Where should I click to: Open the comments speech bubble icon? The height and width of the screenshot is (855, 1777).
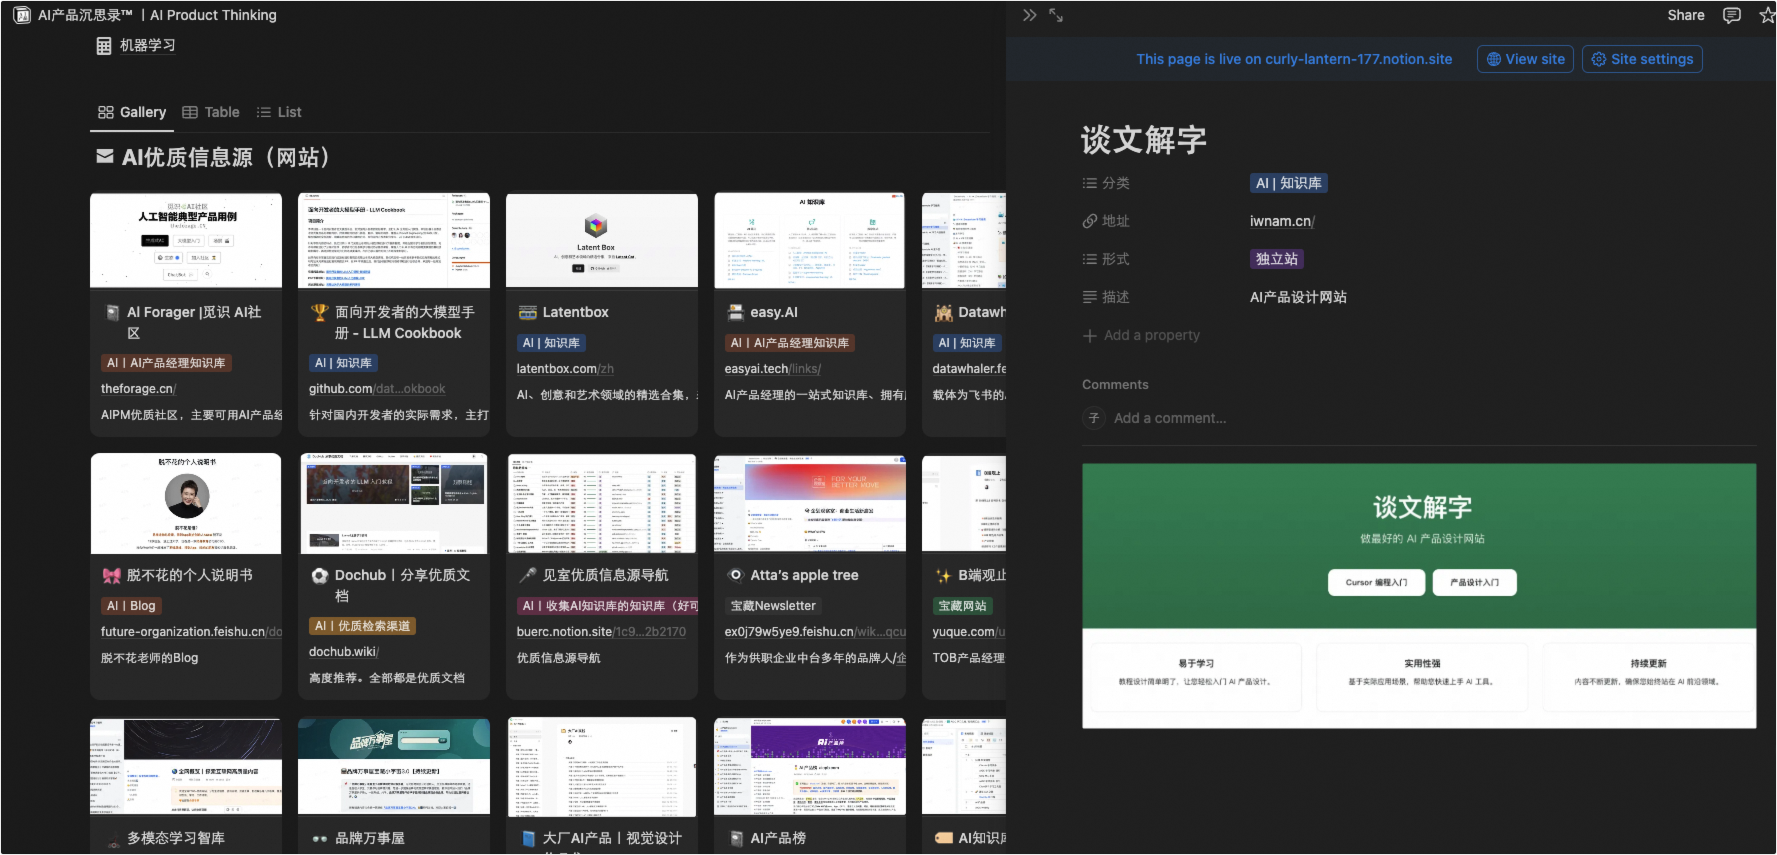(x=1732, y=15)
